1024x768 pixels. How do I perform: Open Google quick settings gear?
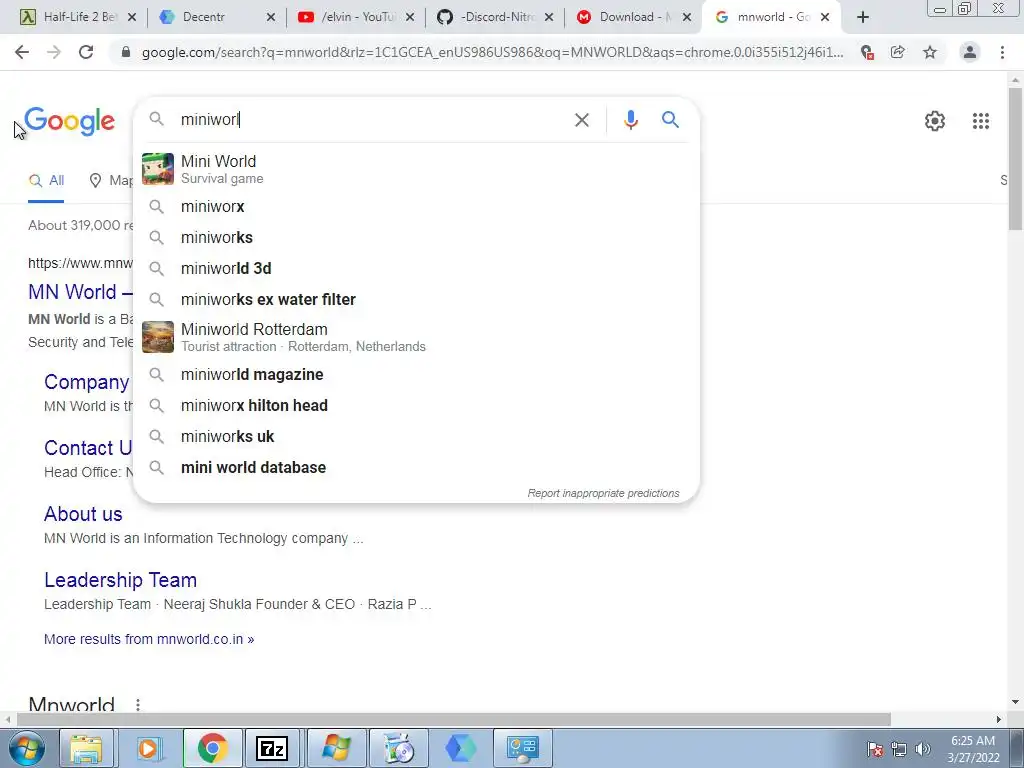point(935,121)
